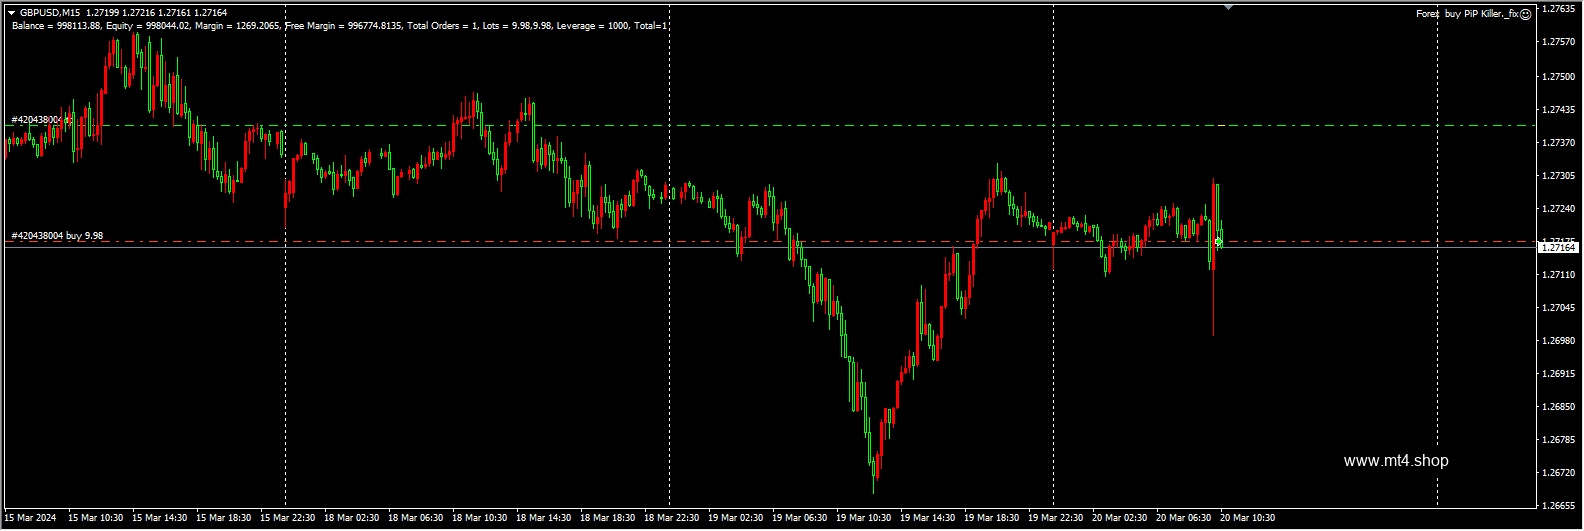
Task: Click time axis label '18 Mar 18:30'
Action: (x=607, y=518)
